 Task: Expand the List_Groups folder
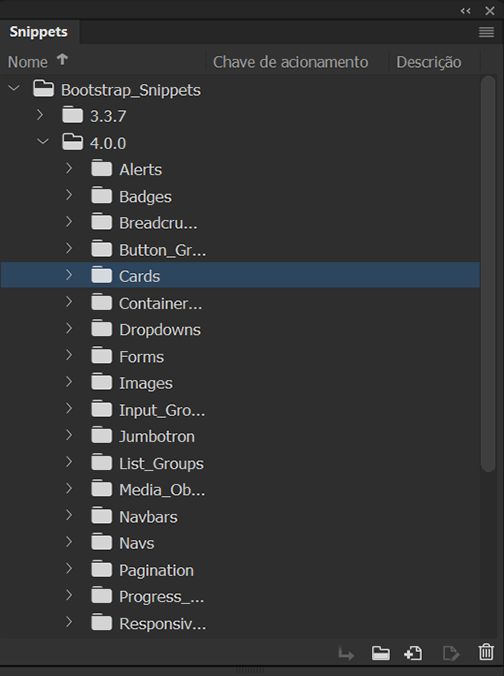69,462
